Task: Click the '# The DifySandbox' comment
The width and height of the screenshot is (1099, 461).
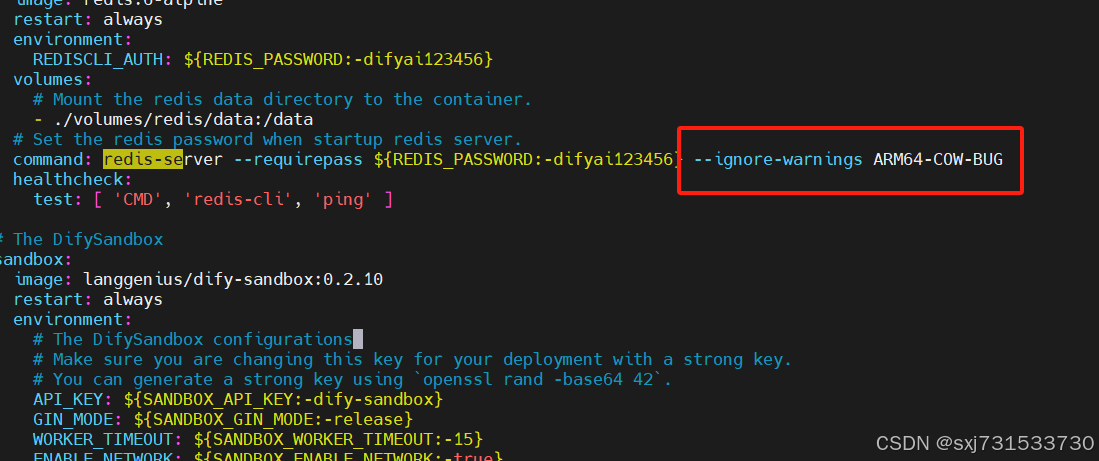Action: click(81, 240)
